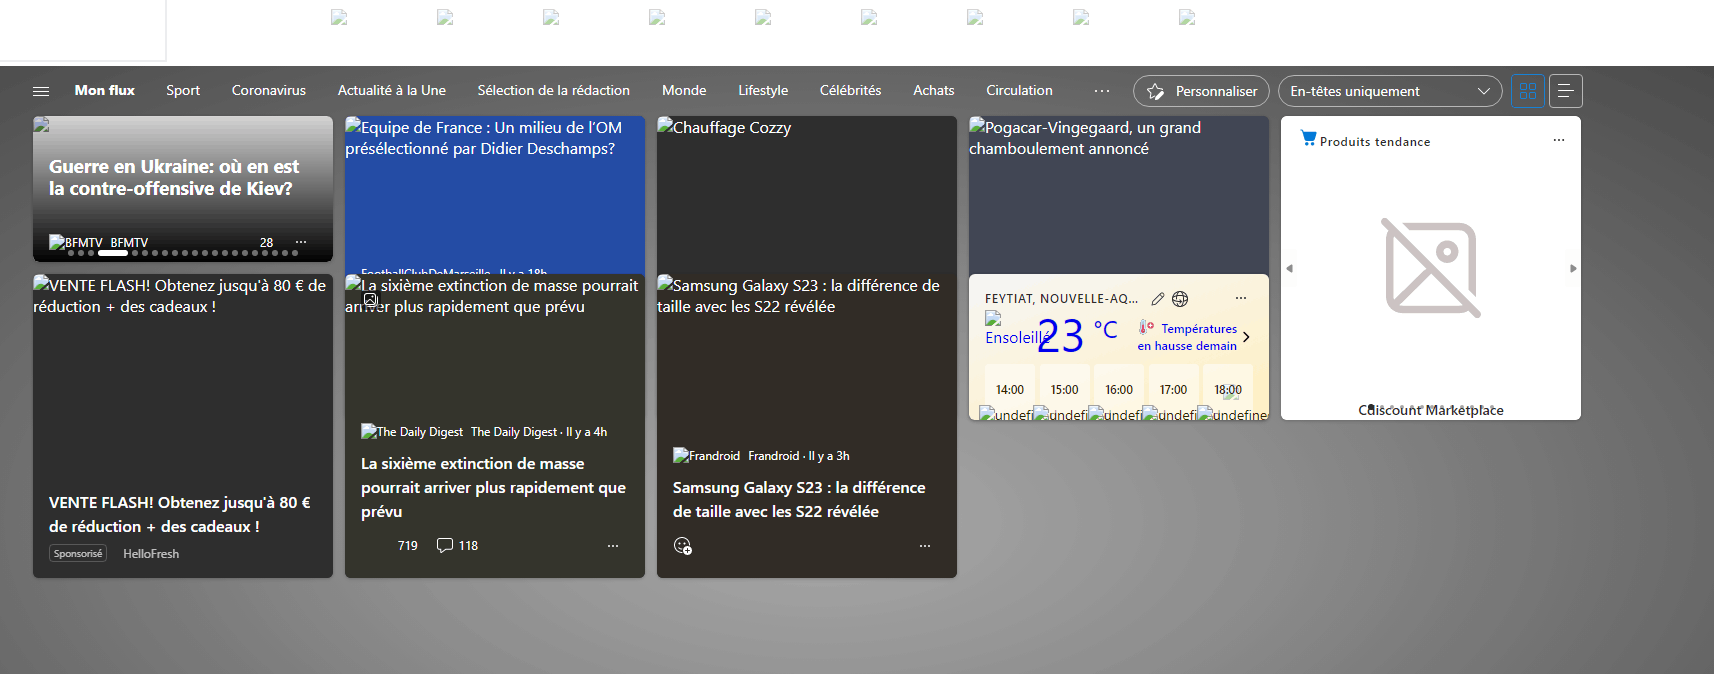Open the Coronavirus tab
This screenshot has width=1714, height=674.
coord(269,90)
